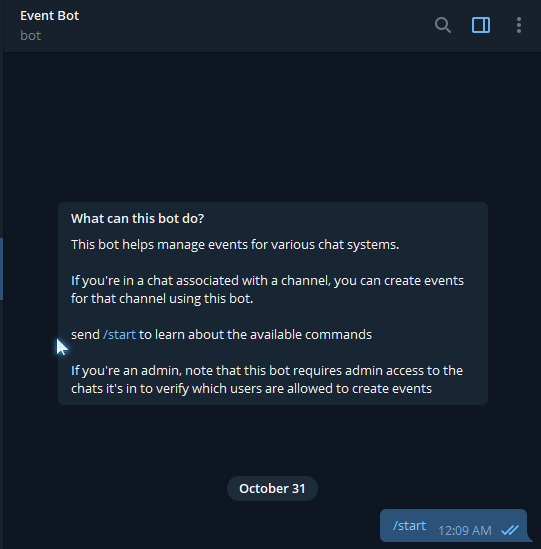Open the chat search magnifier icon
Image resolution: width=541 pixels, height=549 pixels.
pos(443,25)
